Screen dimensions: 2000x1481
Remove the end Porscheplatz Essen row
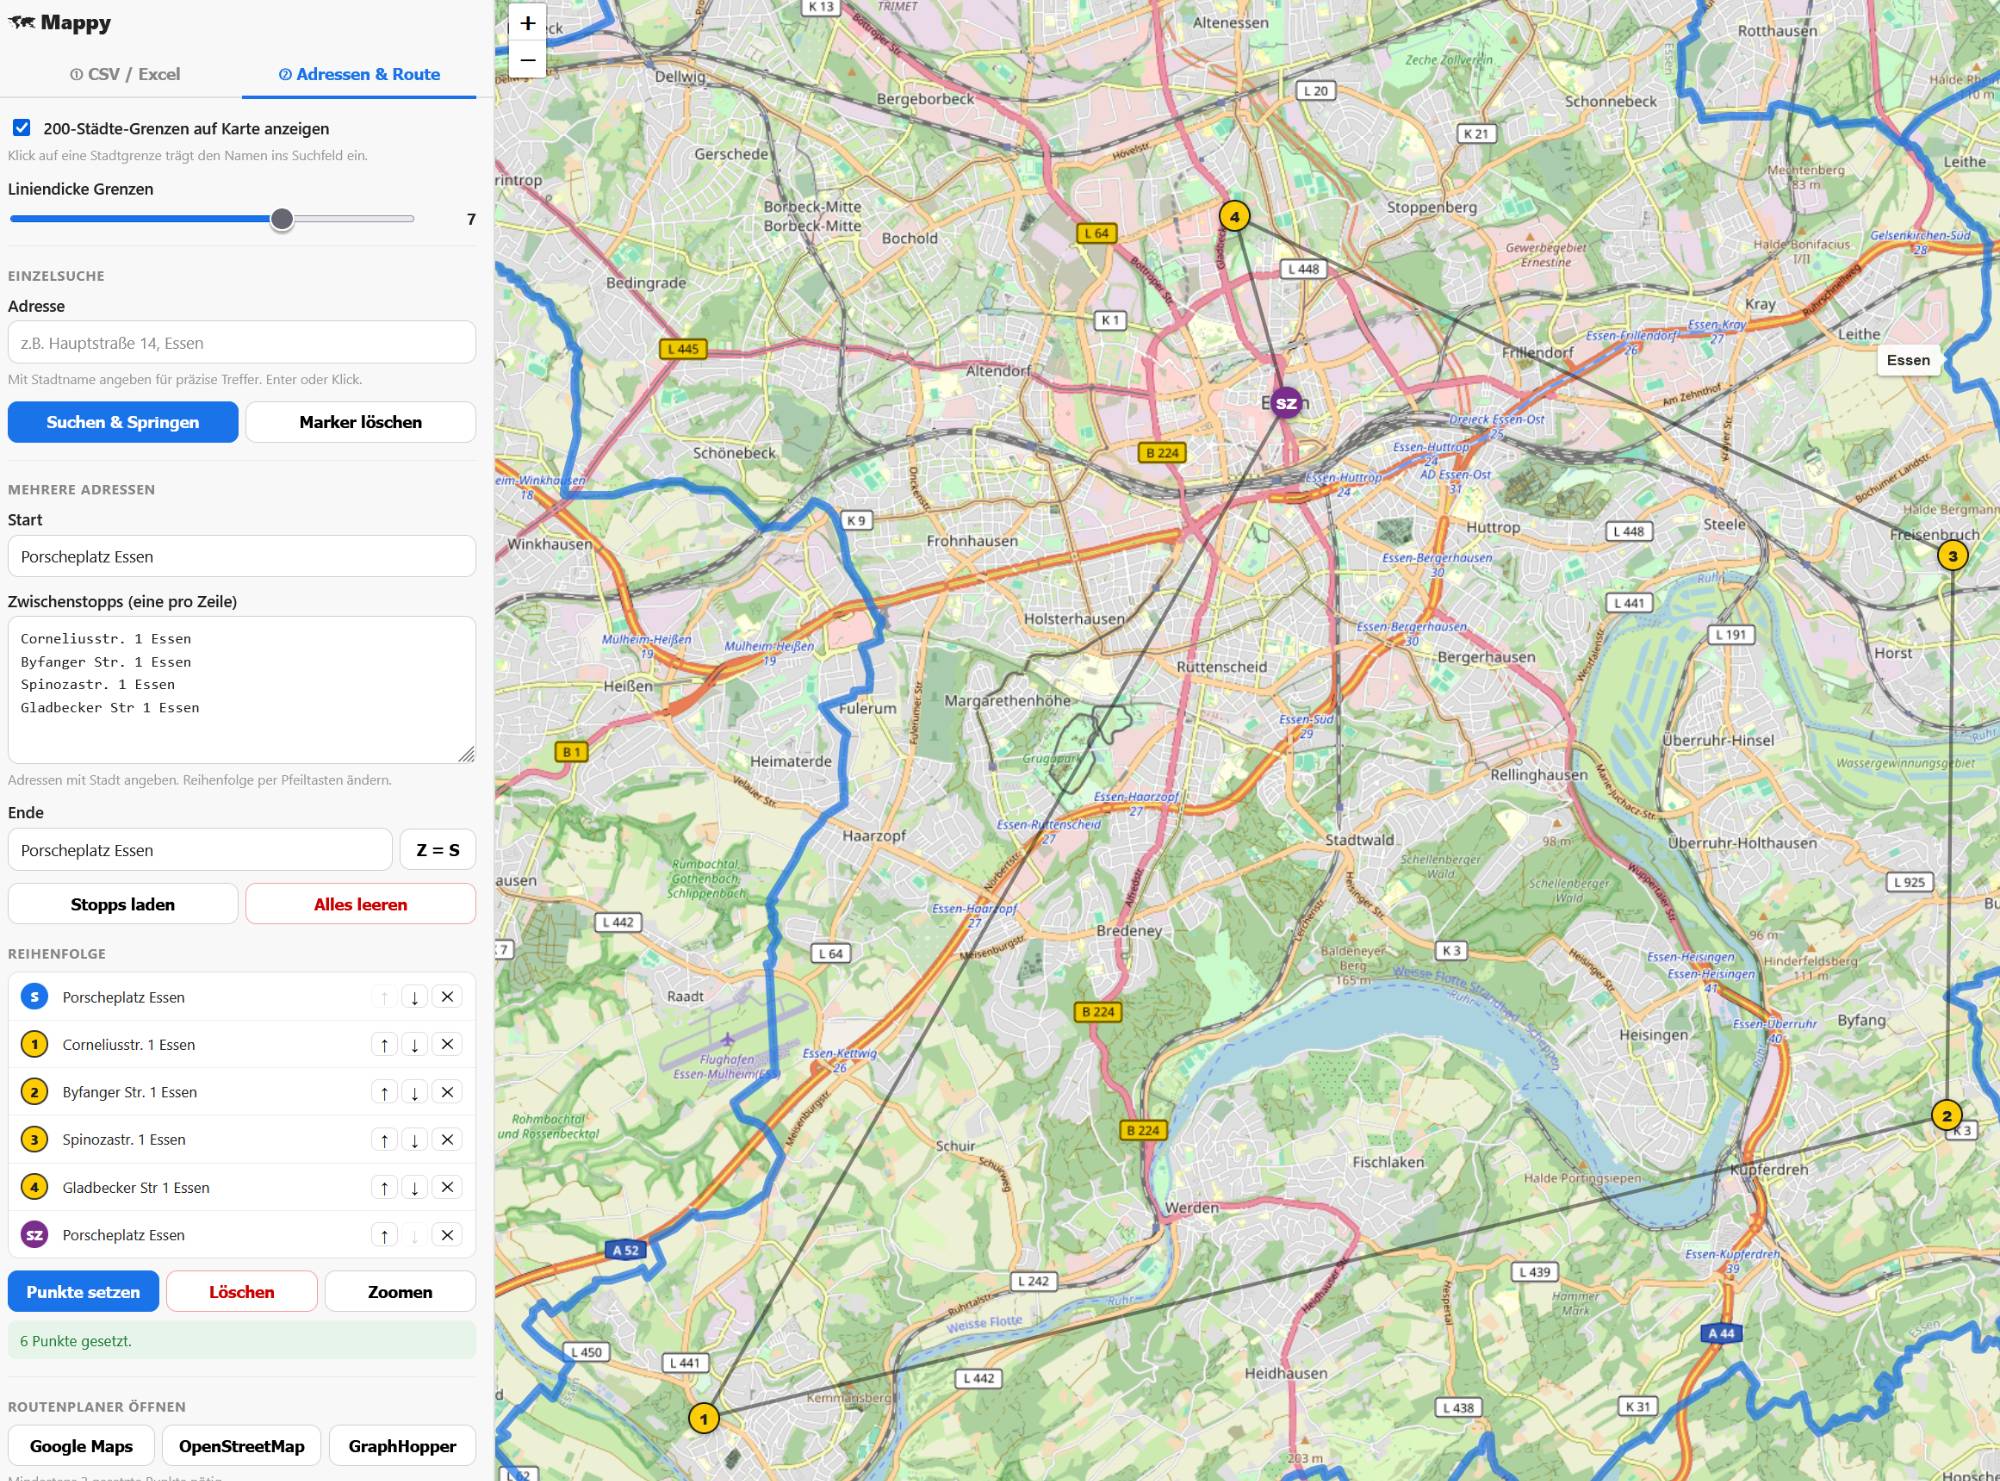pyautogui.click(x=447, y=1236)
